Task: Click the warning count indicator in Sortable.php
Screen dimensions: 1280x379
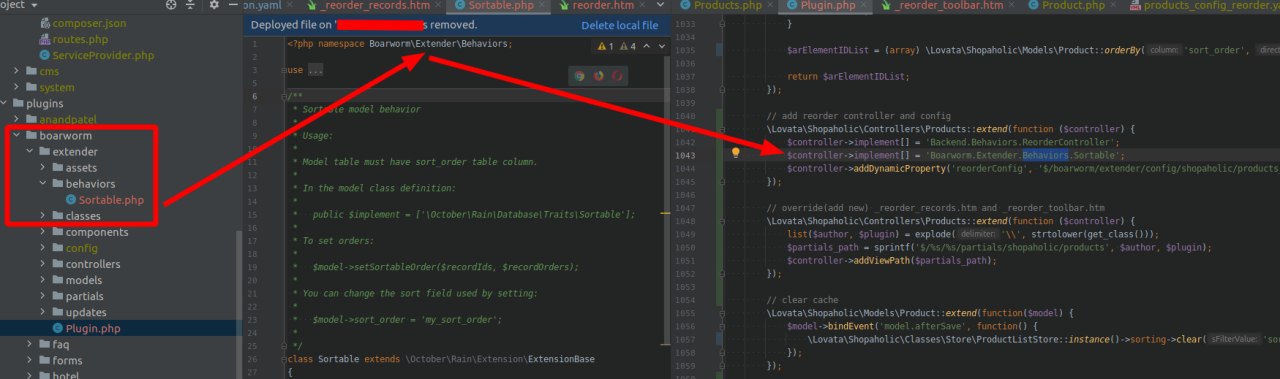Action: (x=606, y=46)
